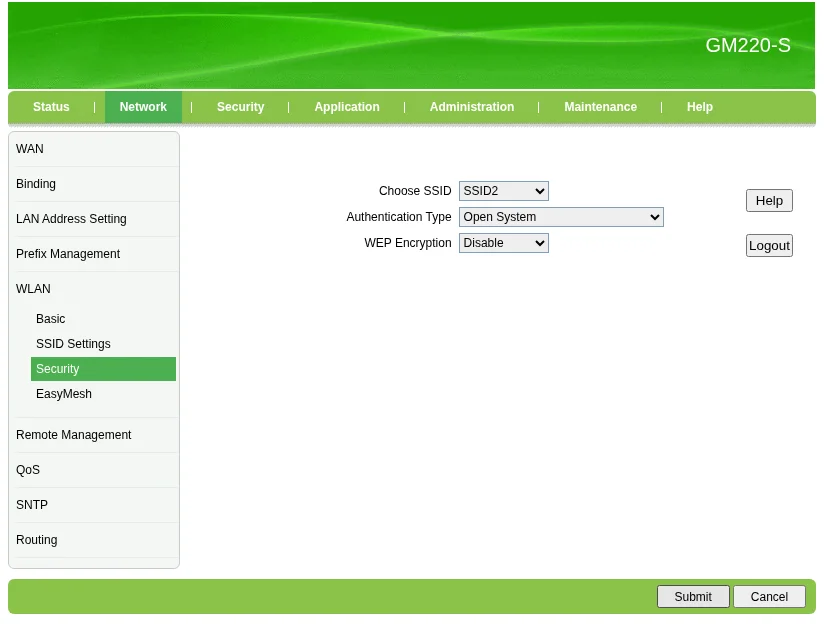Screen dimensions: 824x624
Task: Go to QoS settings
Action: [28, 469]
